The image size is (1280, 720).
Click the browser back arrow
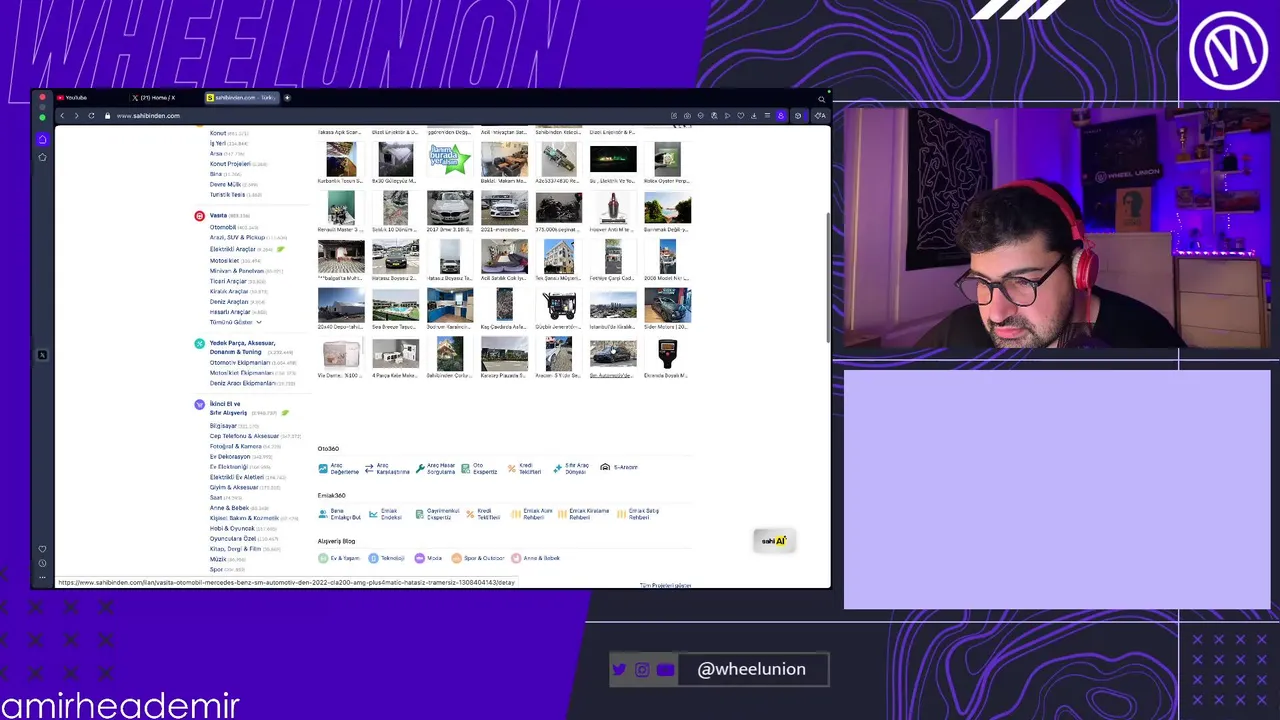[x=62, y=116]
